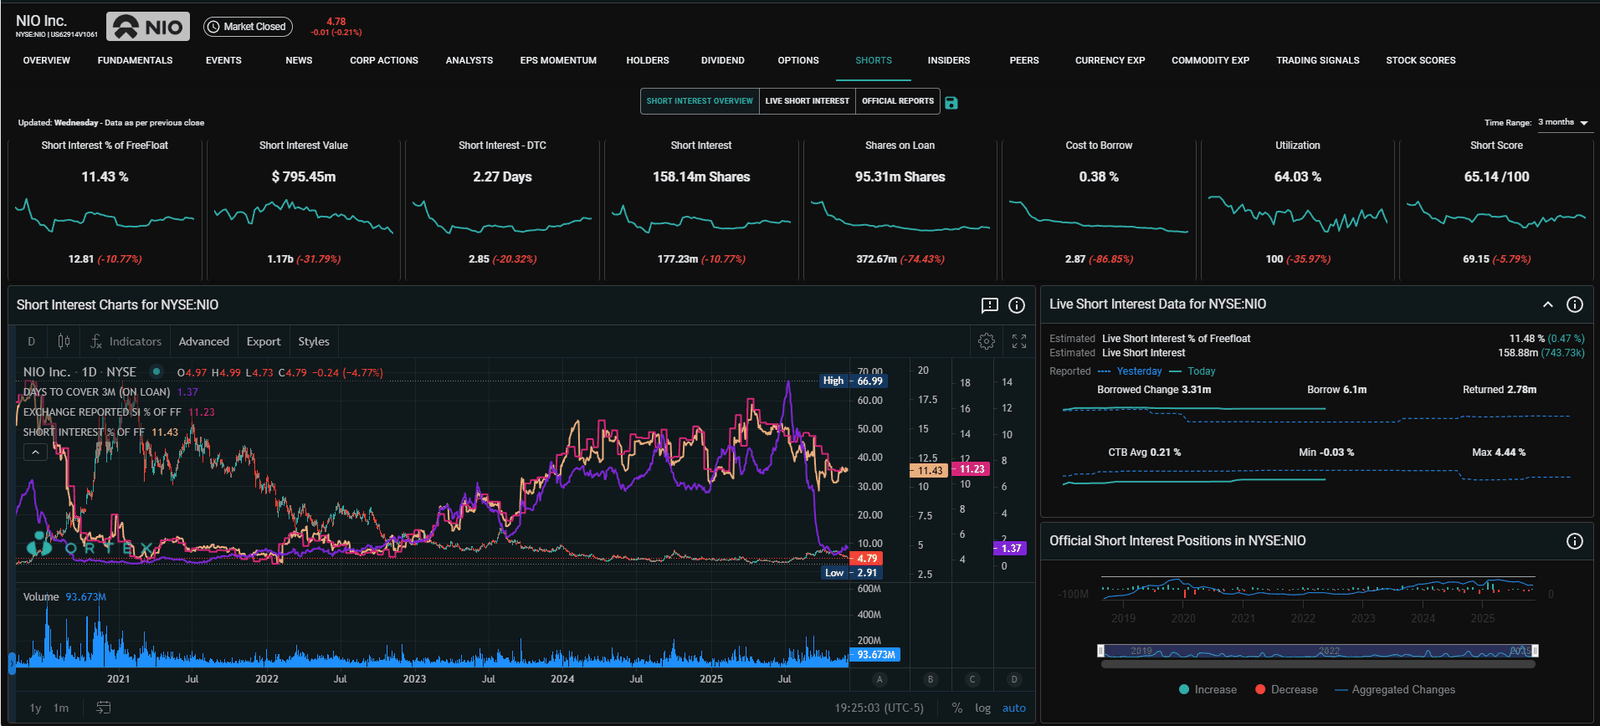This screenshot has height=726, width=1600.
Task: Collapse the Live Short Interest Data panel
Action: [x=1547, y=304]
